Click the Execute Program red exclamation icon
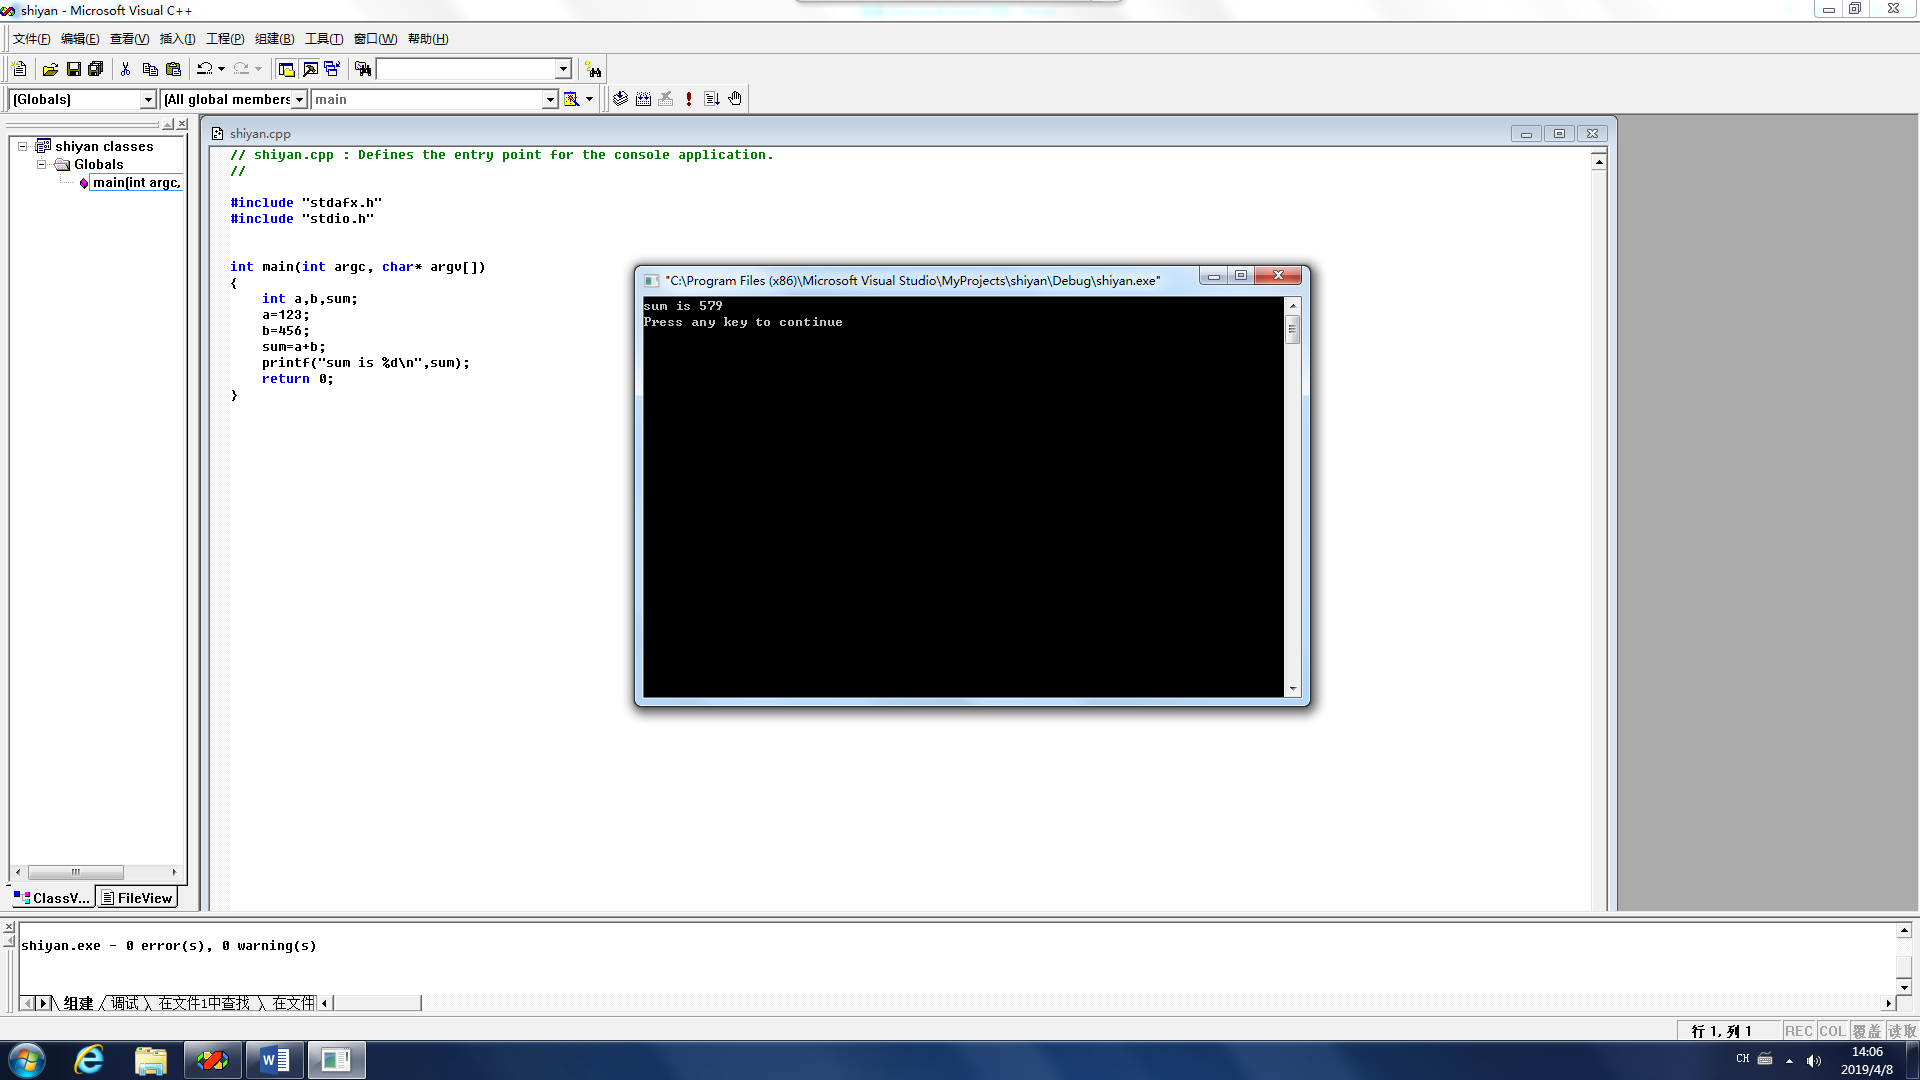Viewport: 1920px width, 1080px height. coord(689,99)
